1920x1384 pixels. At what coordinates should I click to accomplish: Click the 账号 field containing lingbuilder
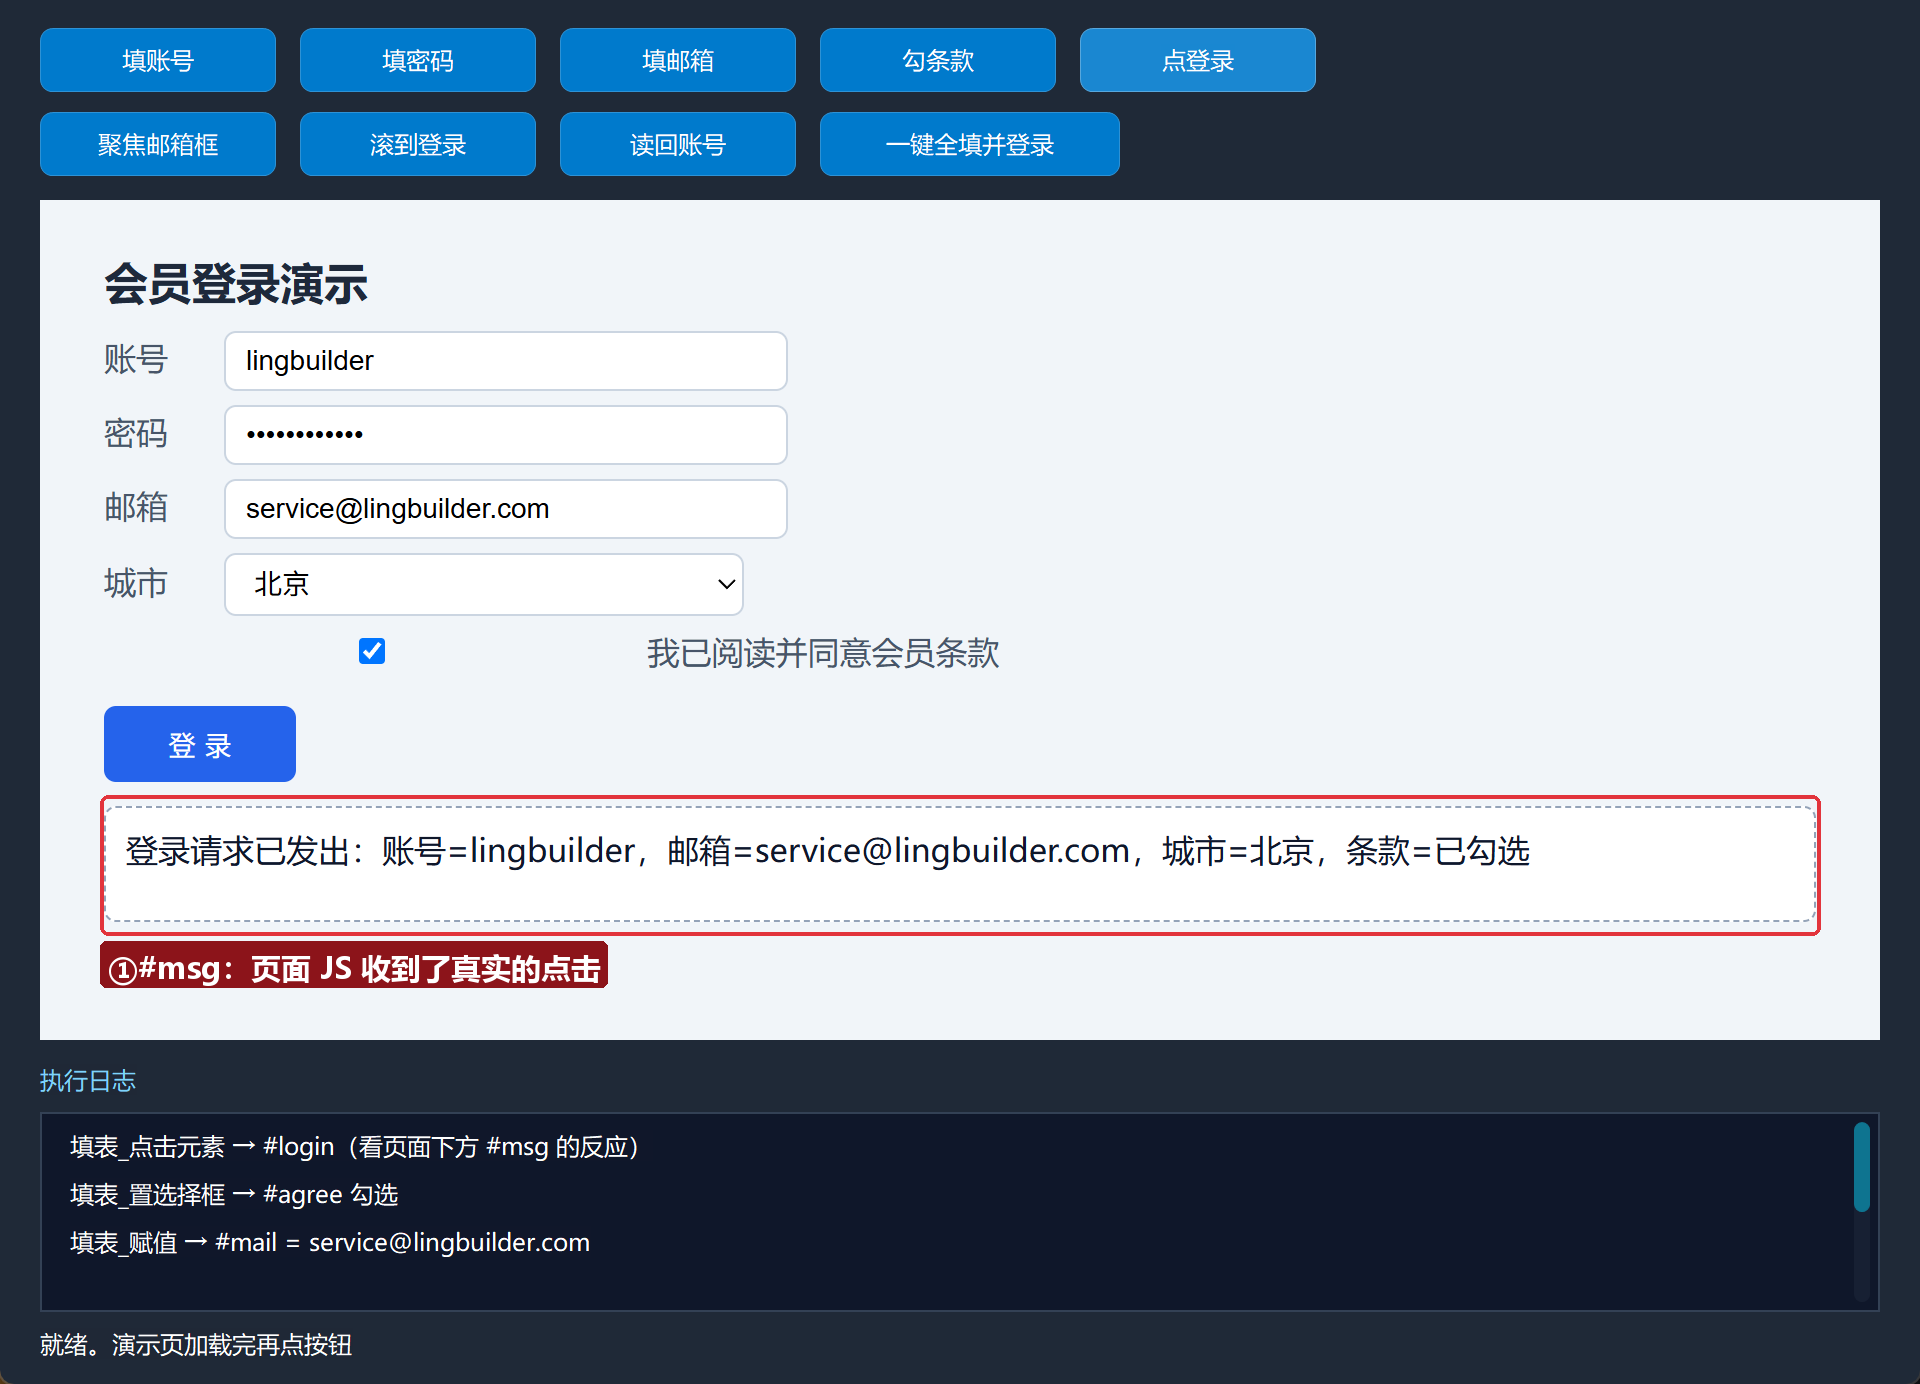(506, 361)
